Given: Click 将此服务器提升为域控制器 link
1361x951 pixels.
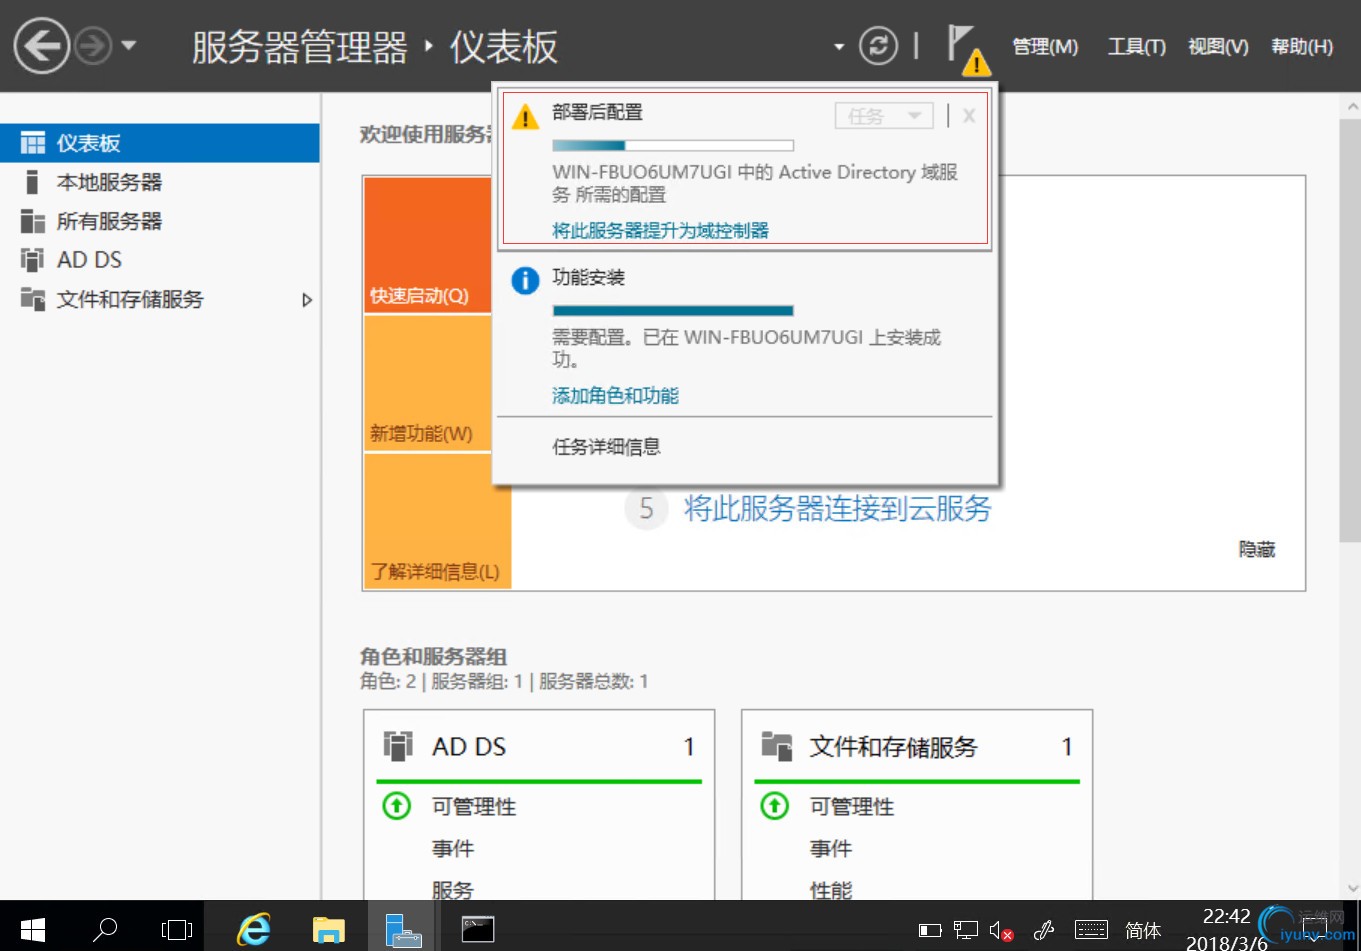Looking at the screenshot, I should pyautogui.click(x=661, y=230).
